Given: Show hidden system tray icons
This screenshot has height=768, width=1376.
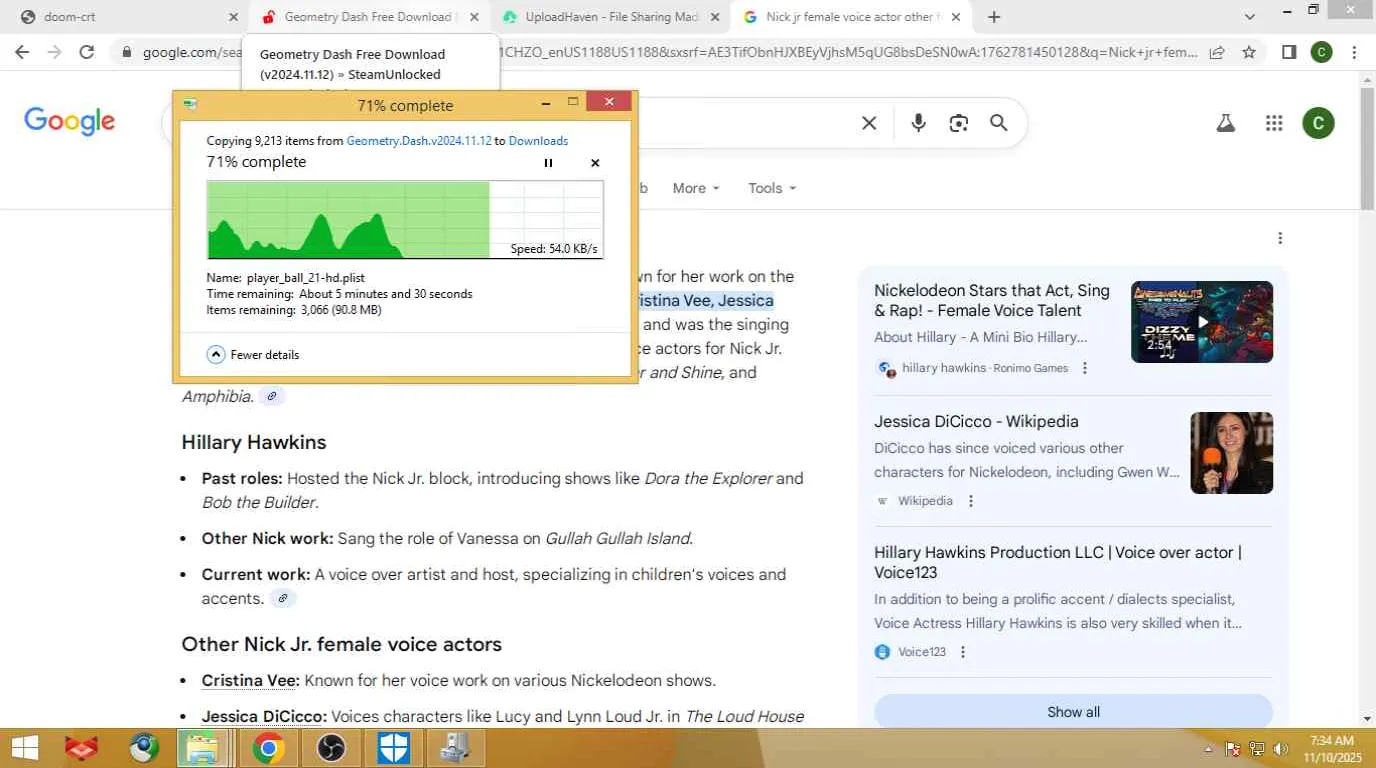Looking at the screenshot, I should 1208,749.
